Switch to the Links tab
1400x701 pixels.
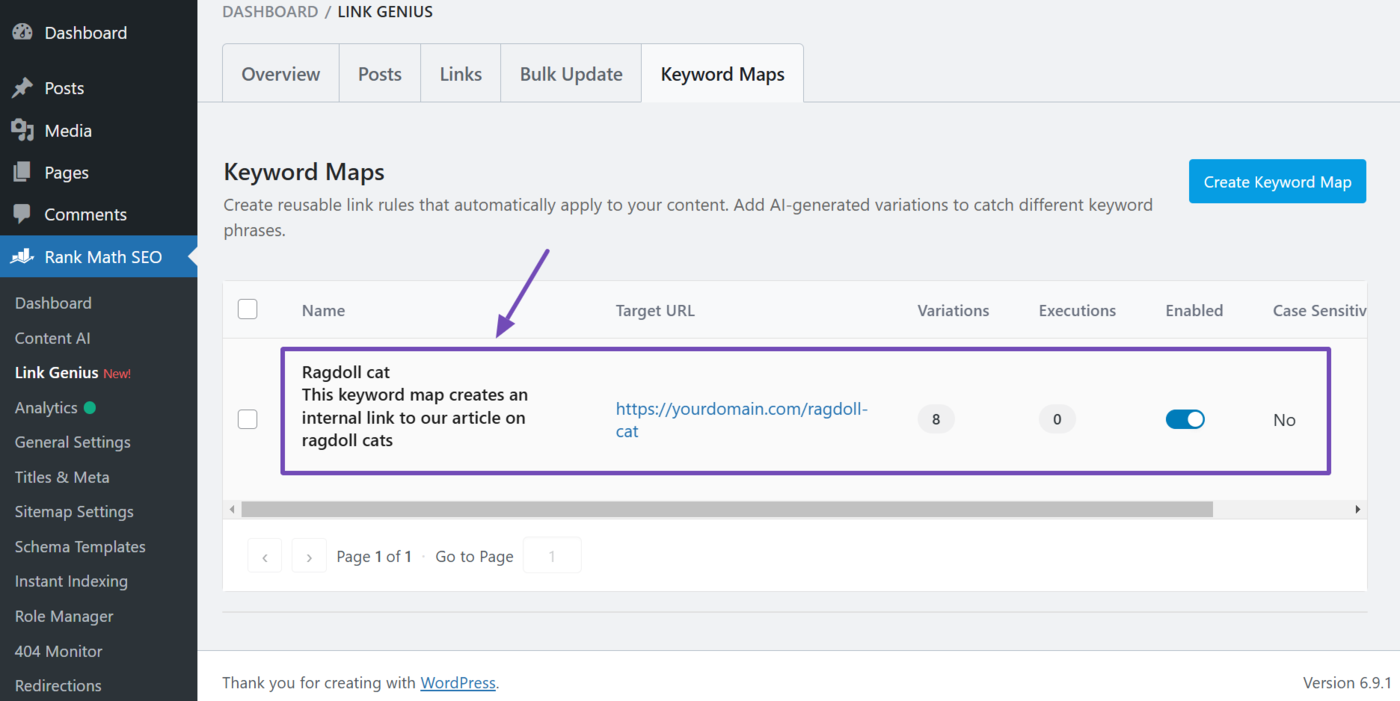461,74
